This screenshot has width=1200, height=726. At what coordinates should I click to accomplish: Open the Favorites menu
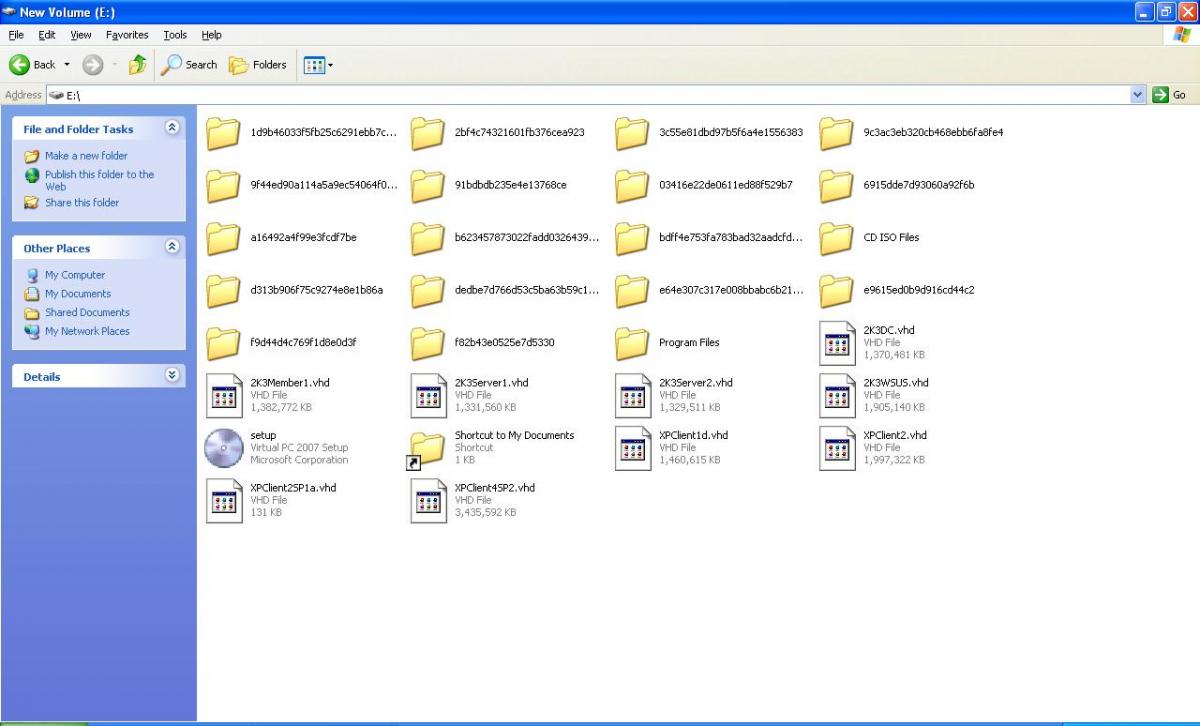127,35
